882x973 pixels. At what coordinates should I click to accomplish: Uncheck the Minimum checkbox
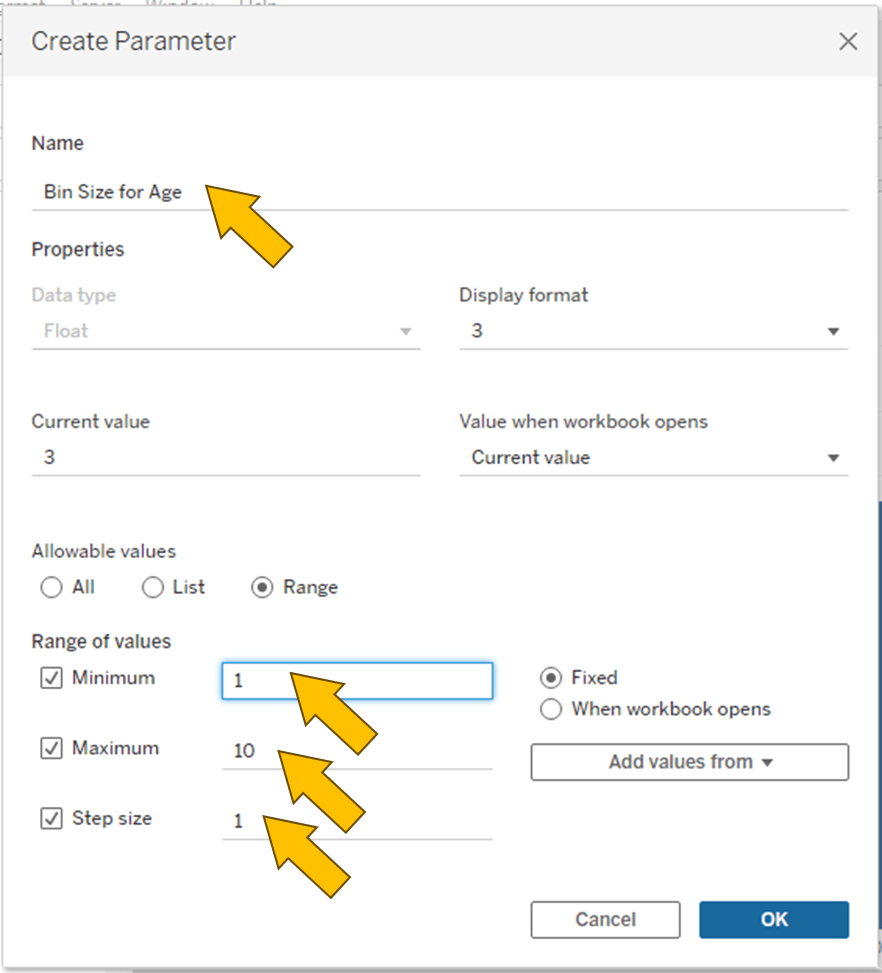(51, 678)
